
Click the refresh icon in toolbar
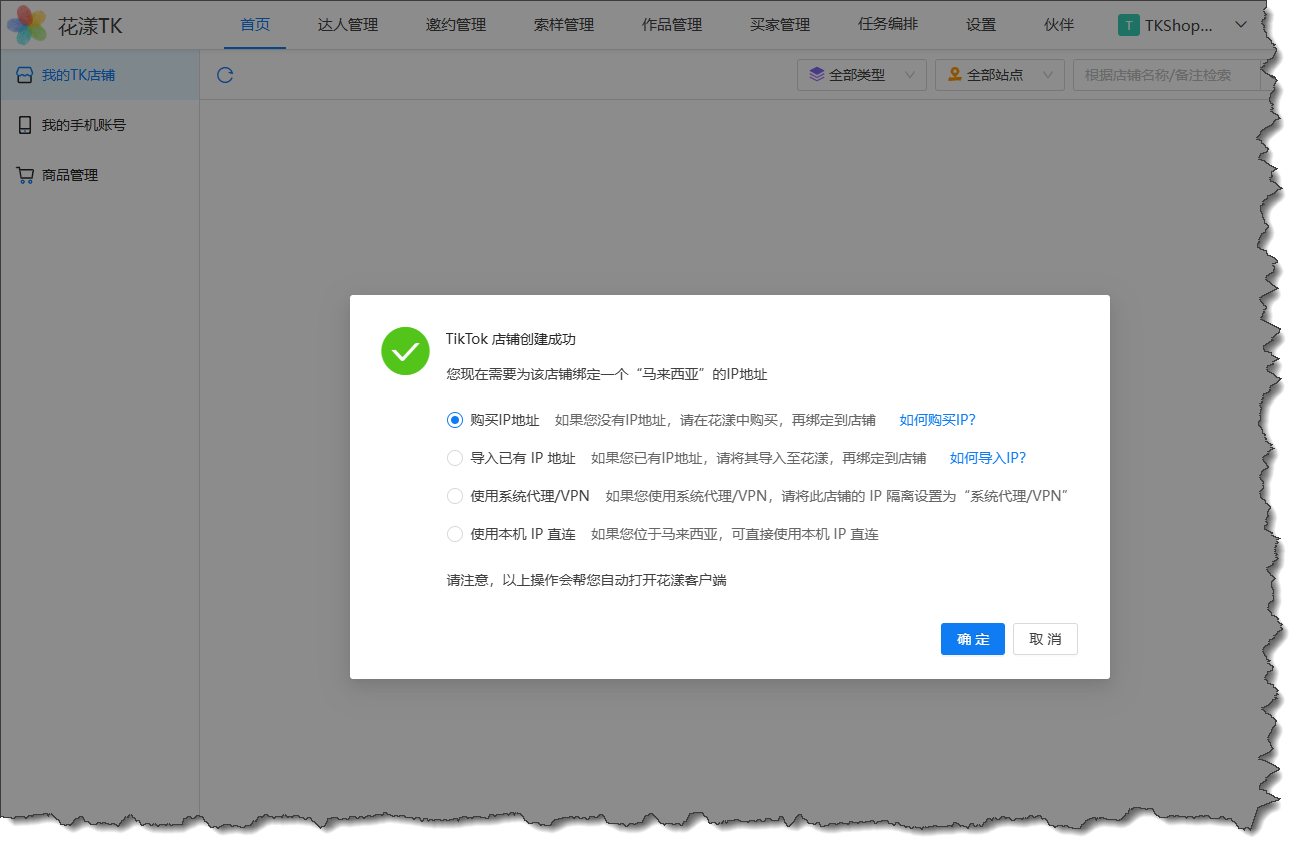click(x=225, y=75)
